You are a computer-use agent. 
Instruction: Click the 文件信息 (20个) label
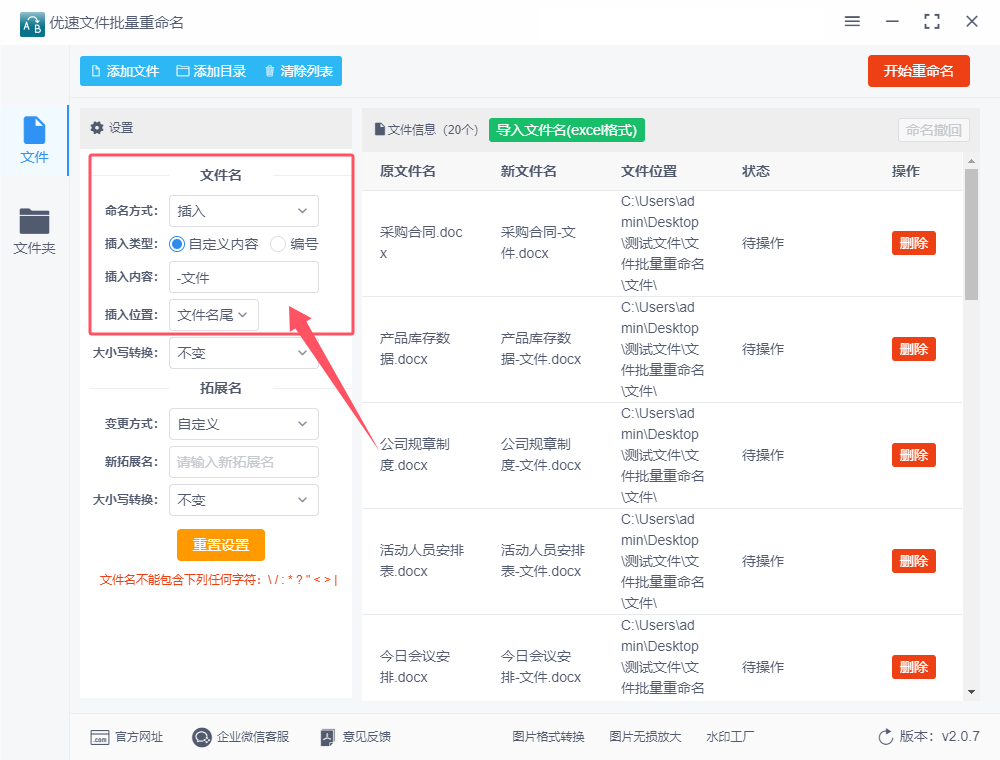click(433, 130)
